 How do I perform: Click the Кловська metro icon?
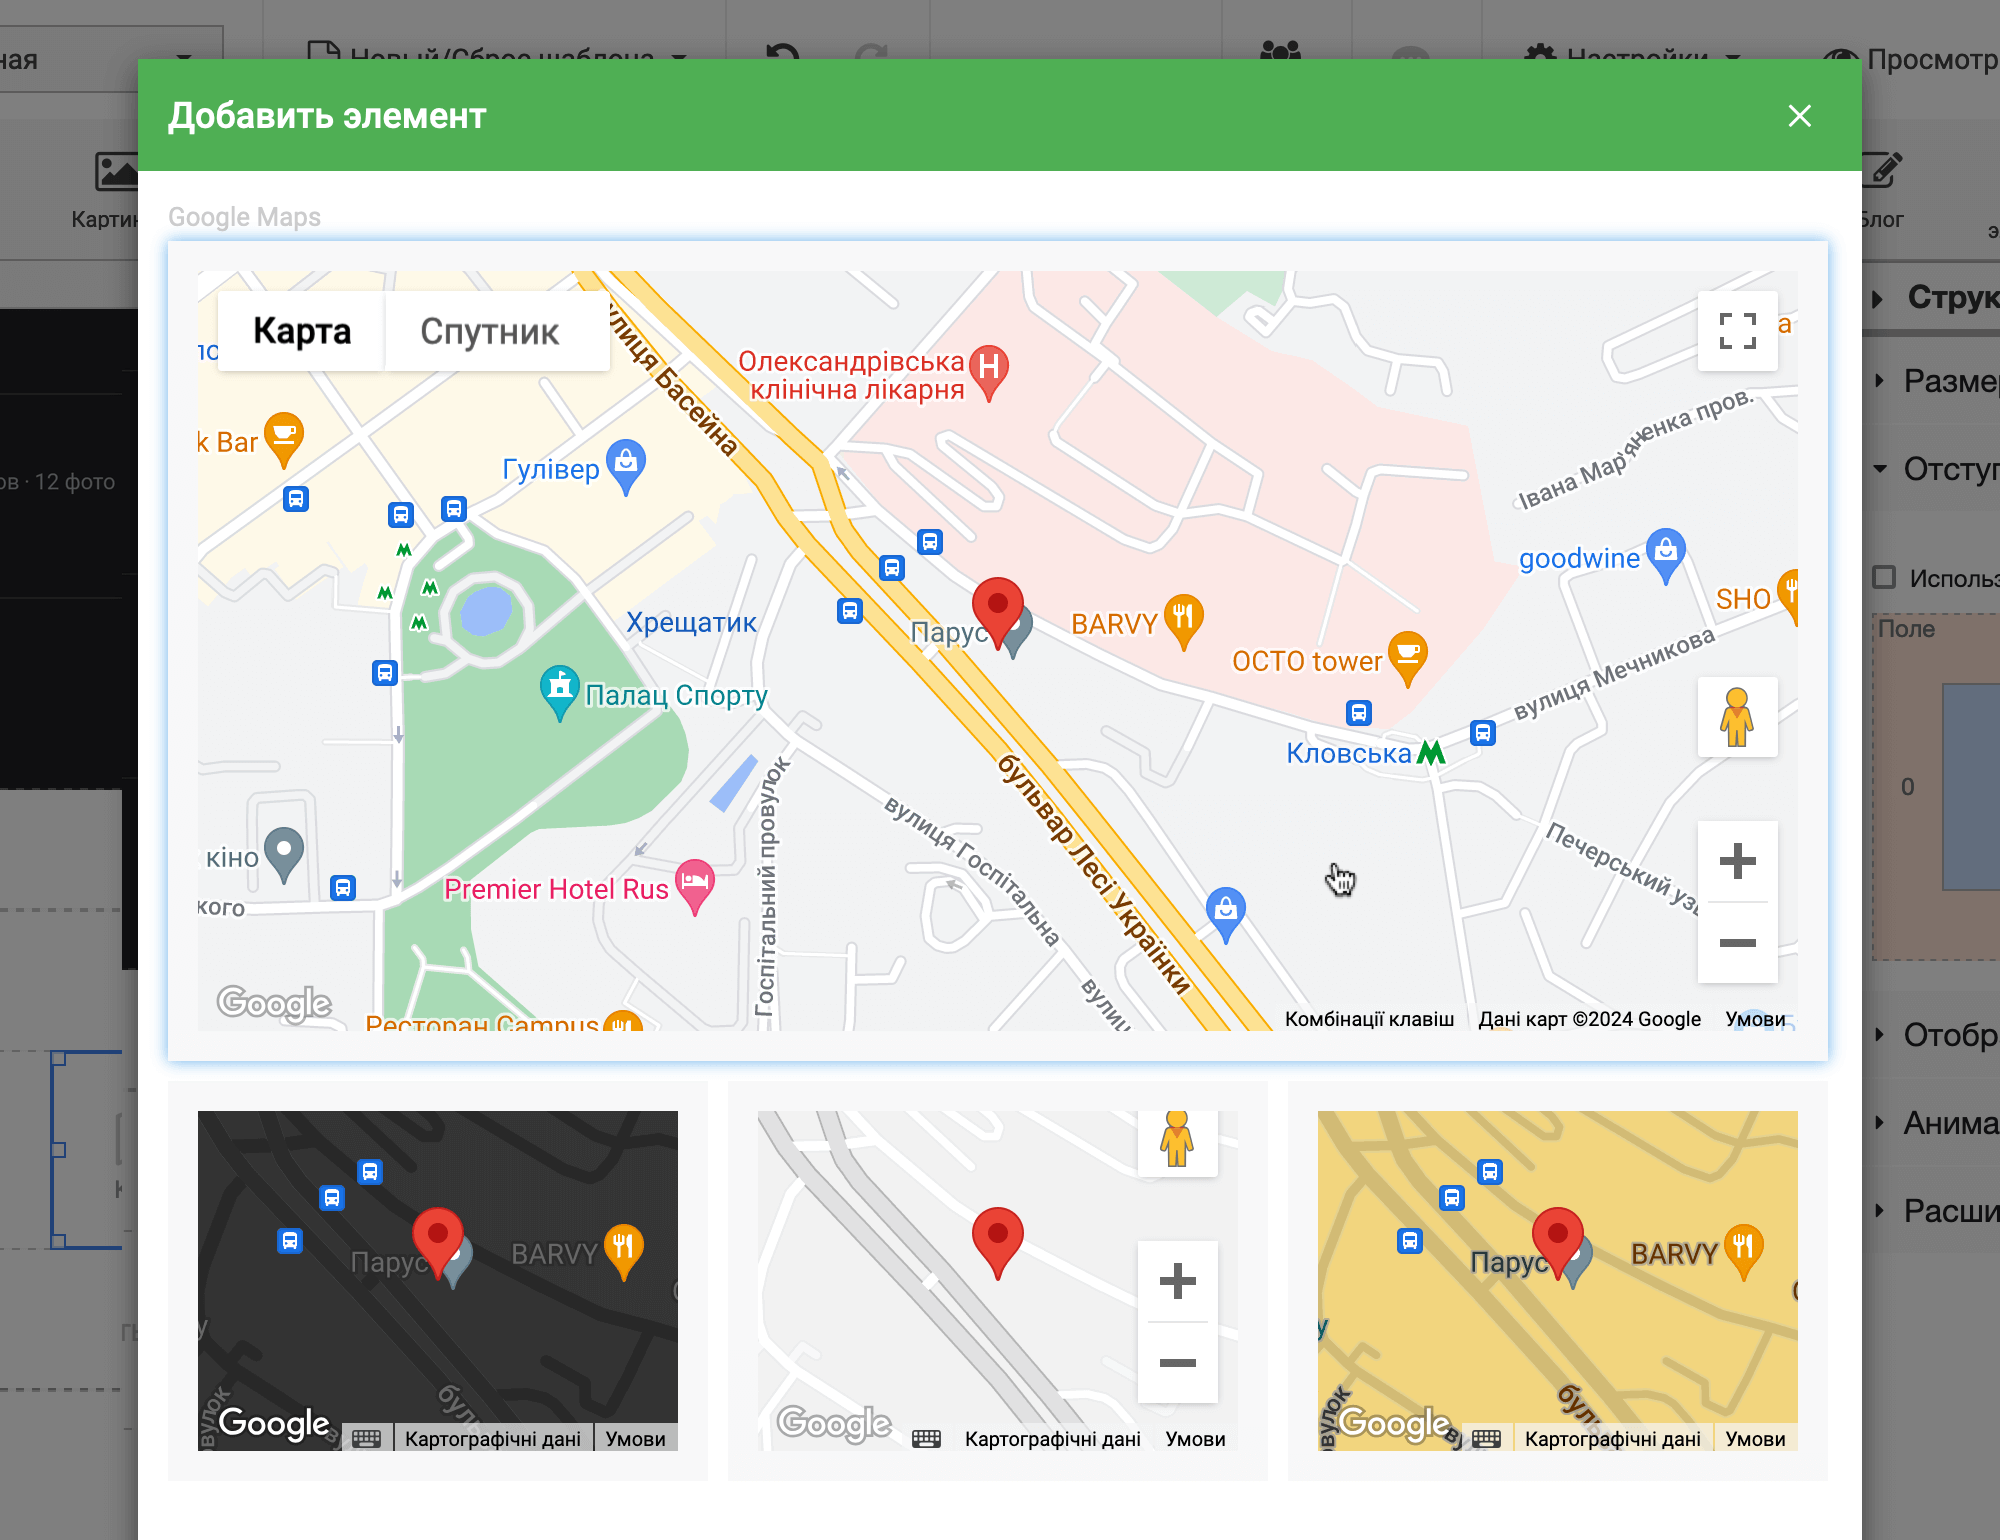coord(1431,752)
